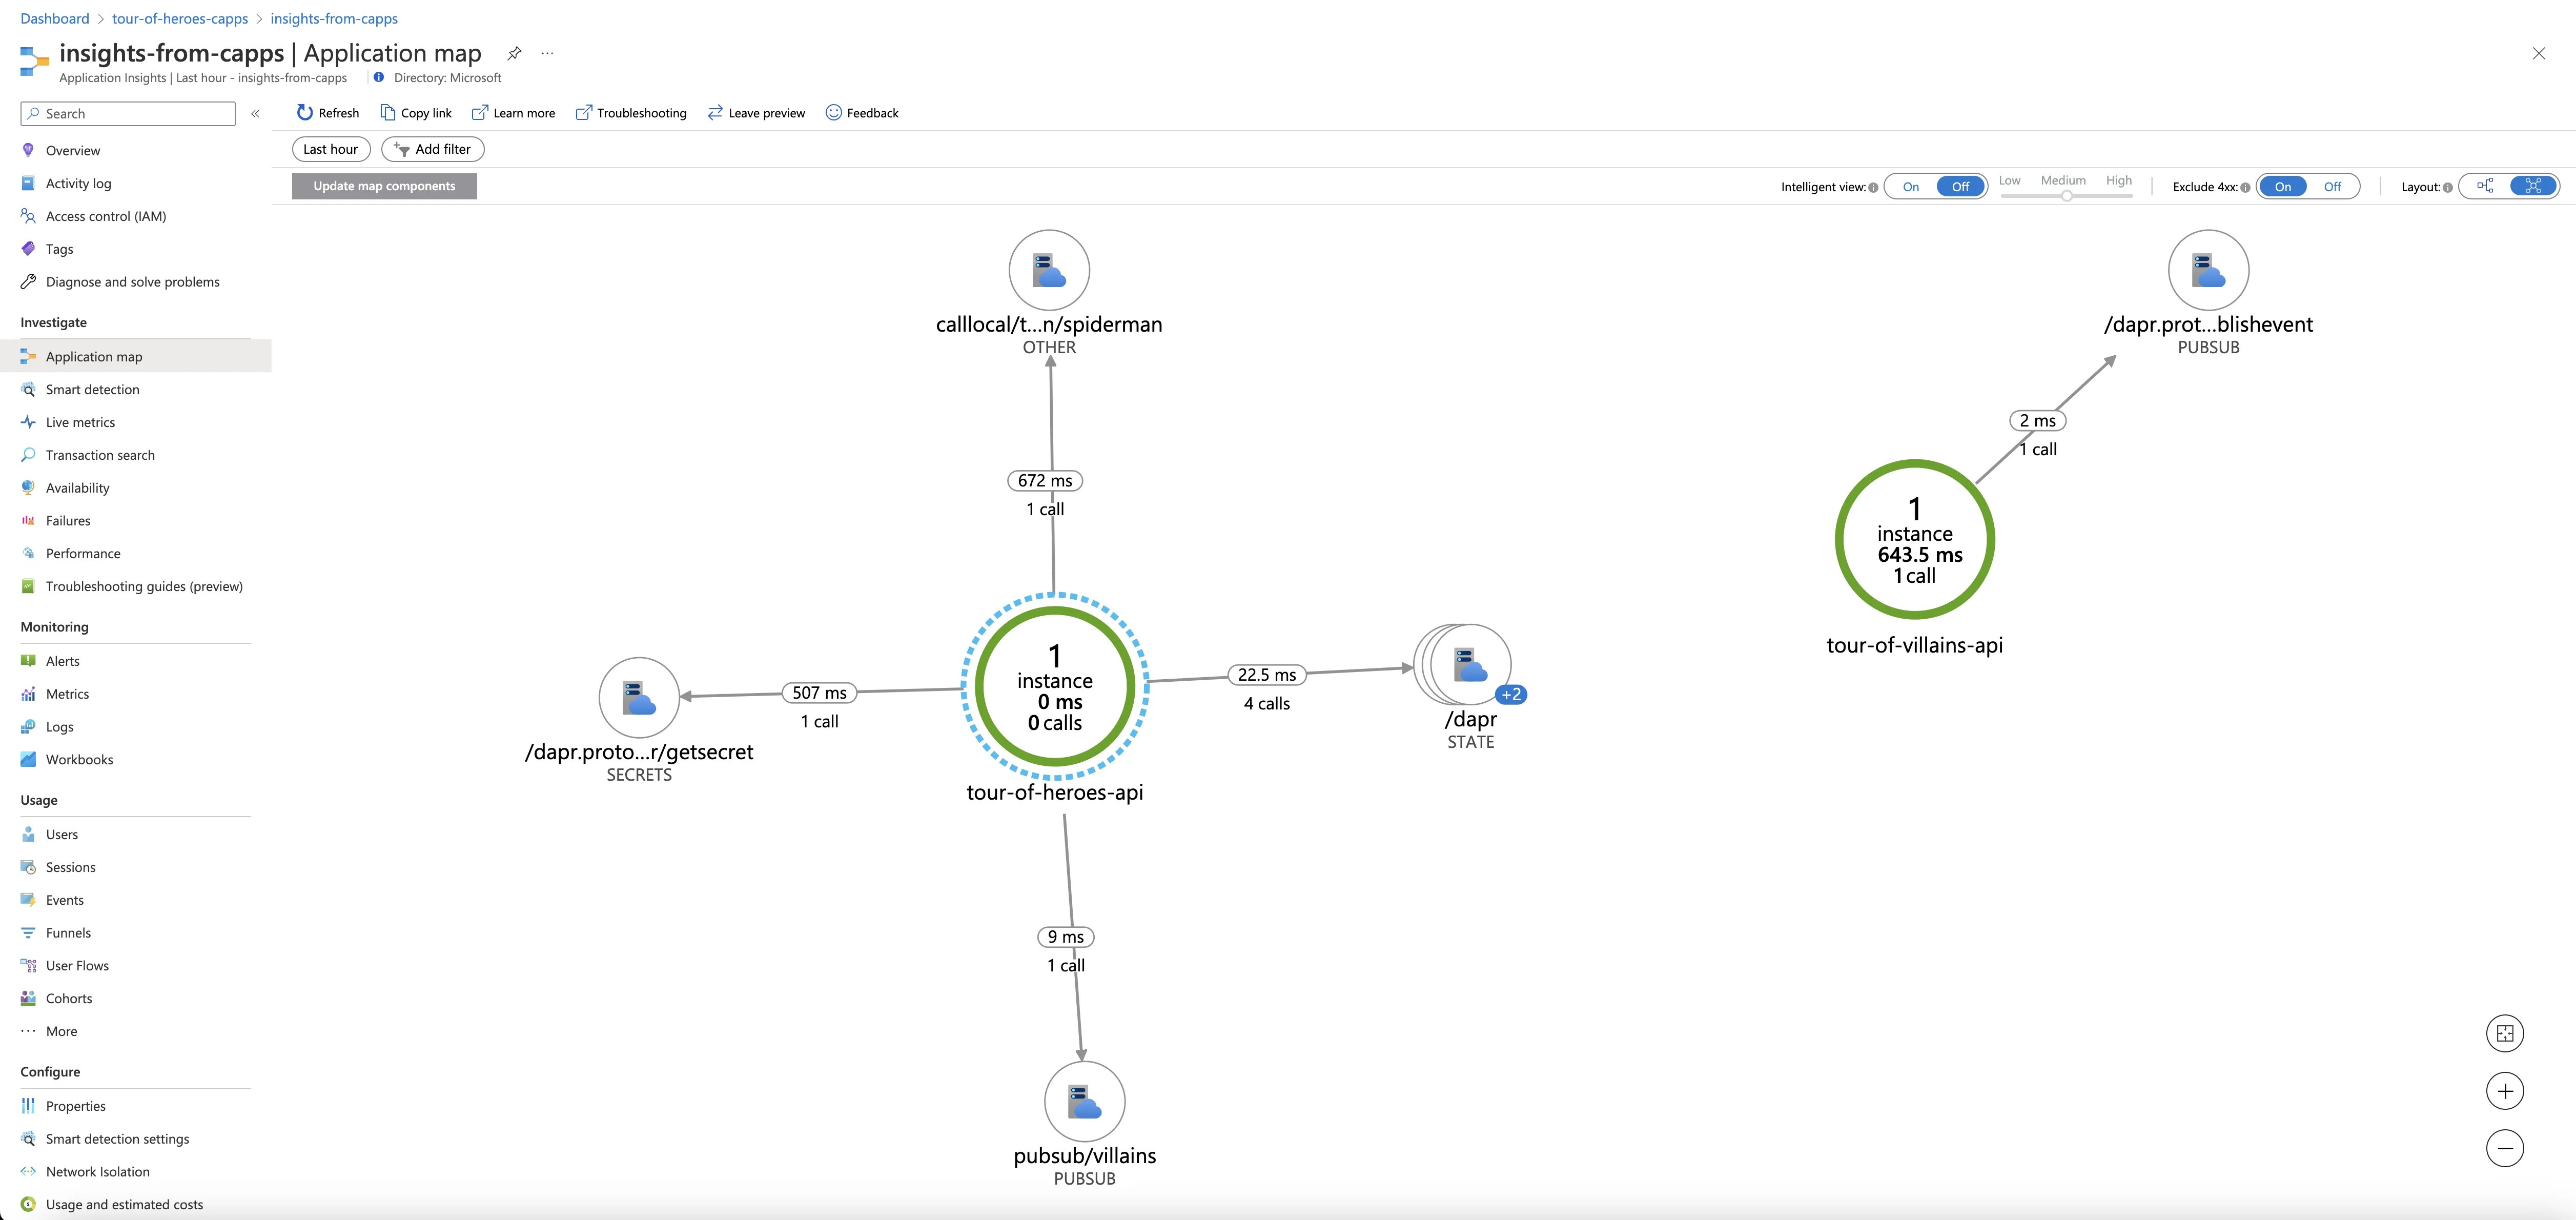Open the Last hour time filter

[331, 149]
